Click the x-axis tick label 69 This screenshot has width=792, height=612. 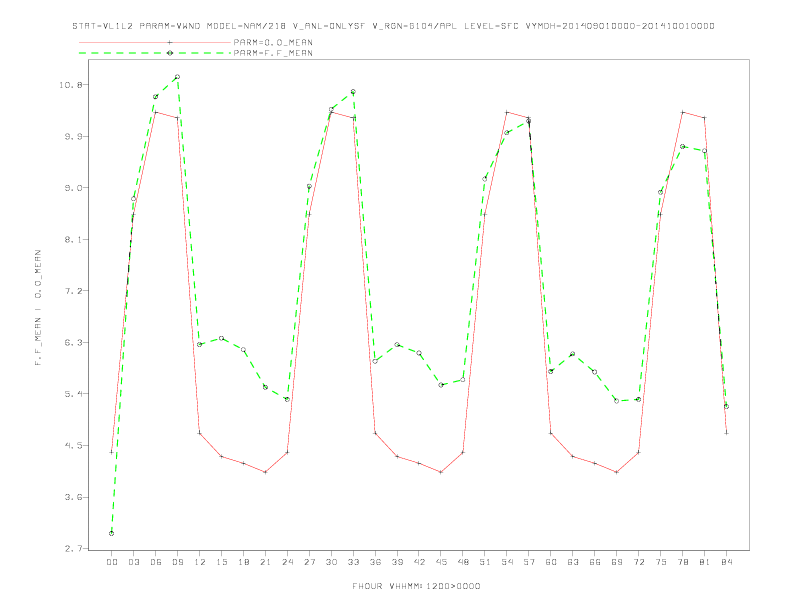pos(617,562)
